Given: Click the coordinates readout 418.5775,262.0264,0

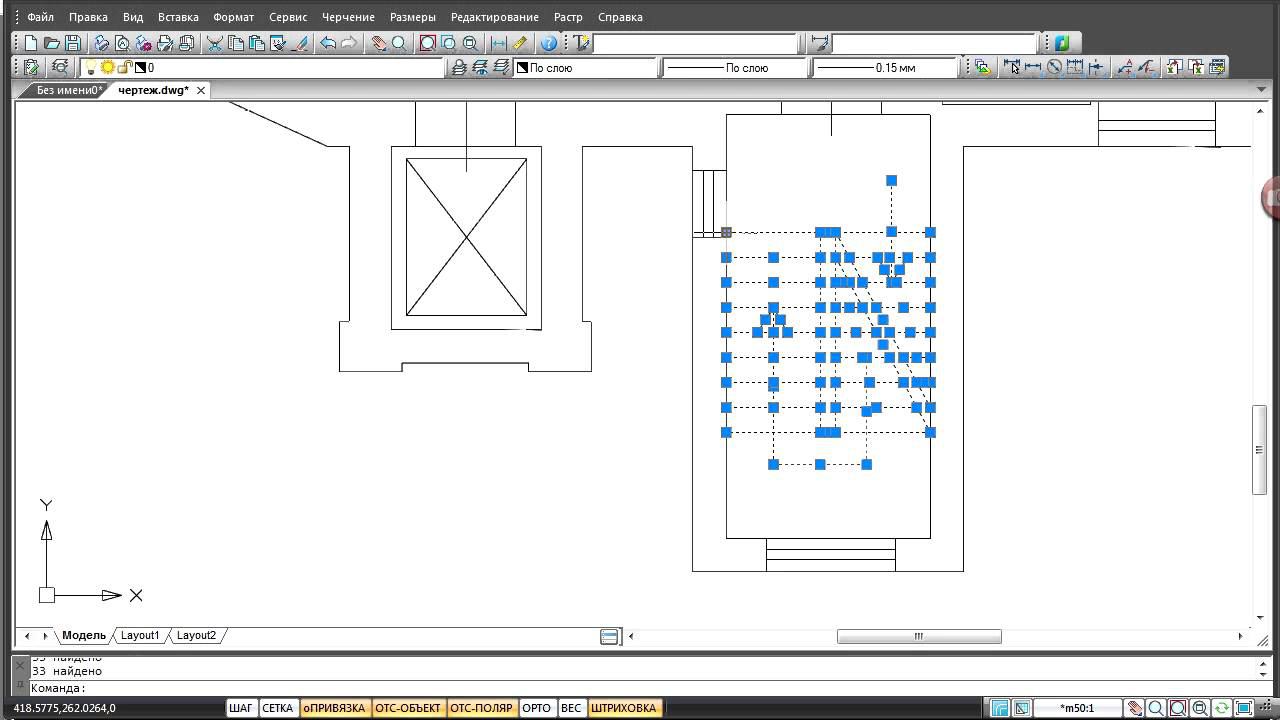Looking at the screenshot, I should 64,708.
